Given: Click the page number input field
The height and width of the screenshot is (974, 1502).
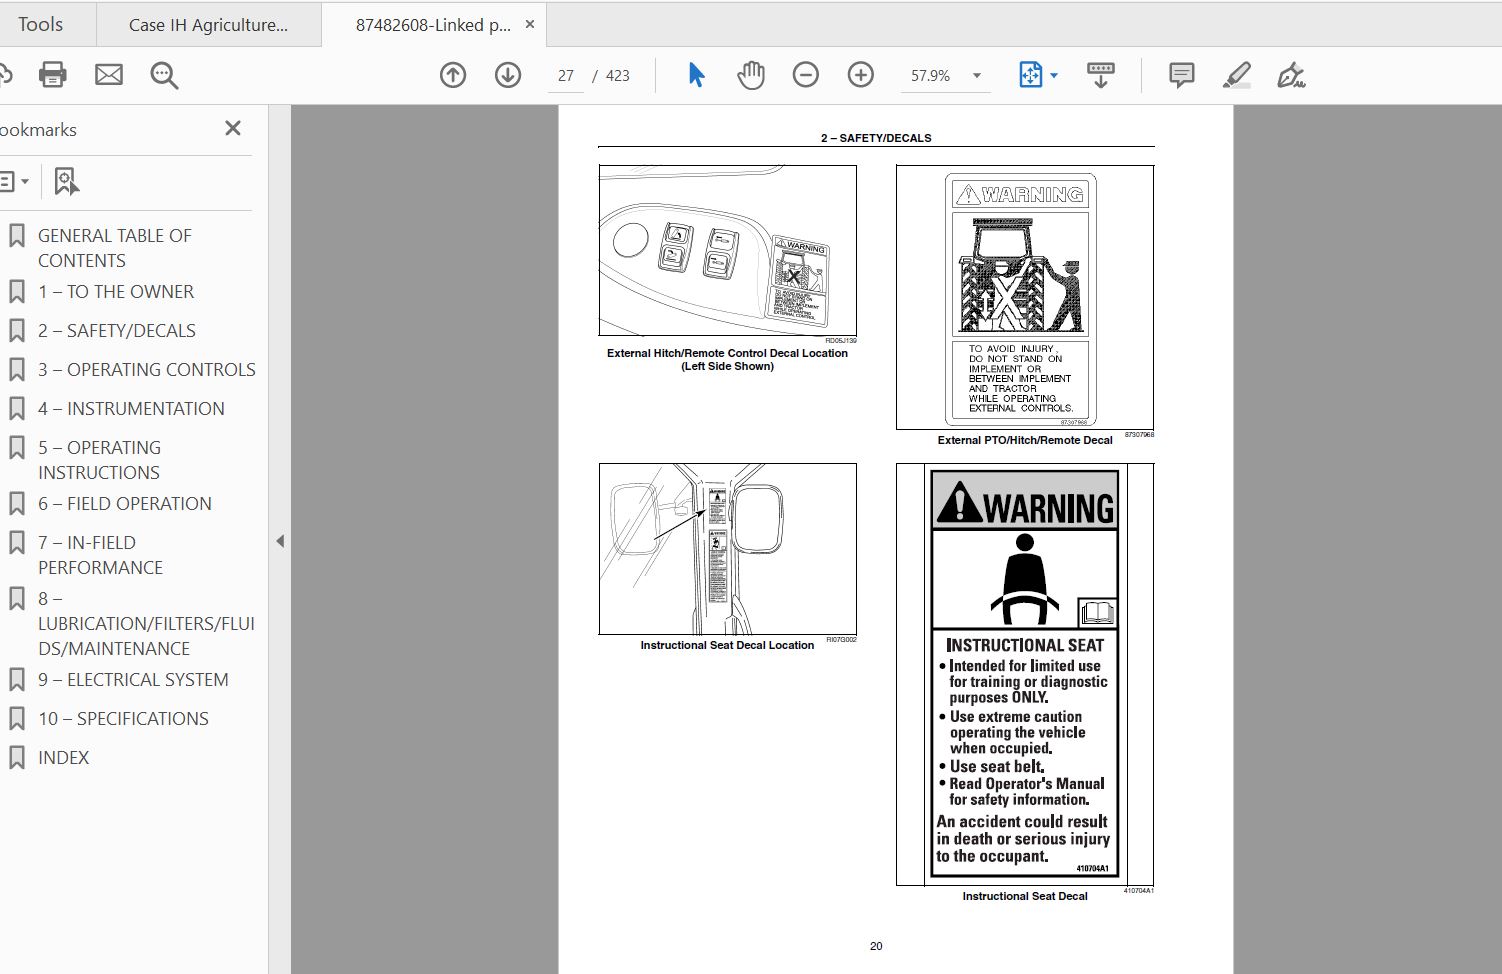Looking at the screenshot, I should 566,76.
